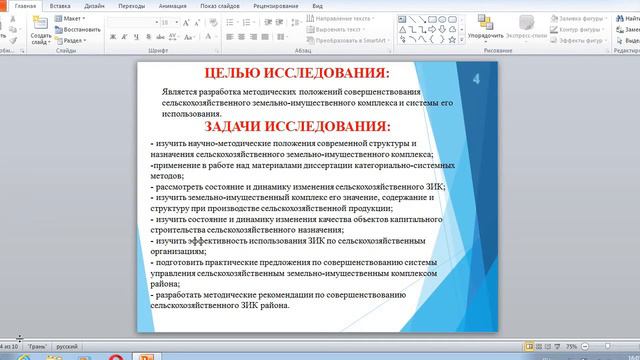The width and height of the screenshot is (640, 360).
Task: Open Выровнять текст dropdown
Action: 336,30
